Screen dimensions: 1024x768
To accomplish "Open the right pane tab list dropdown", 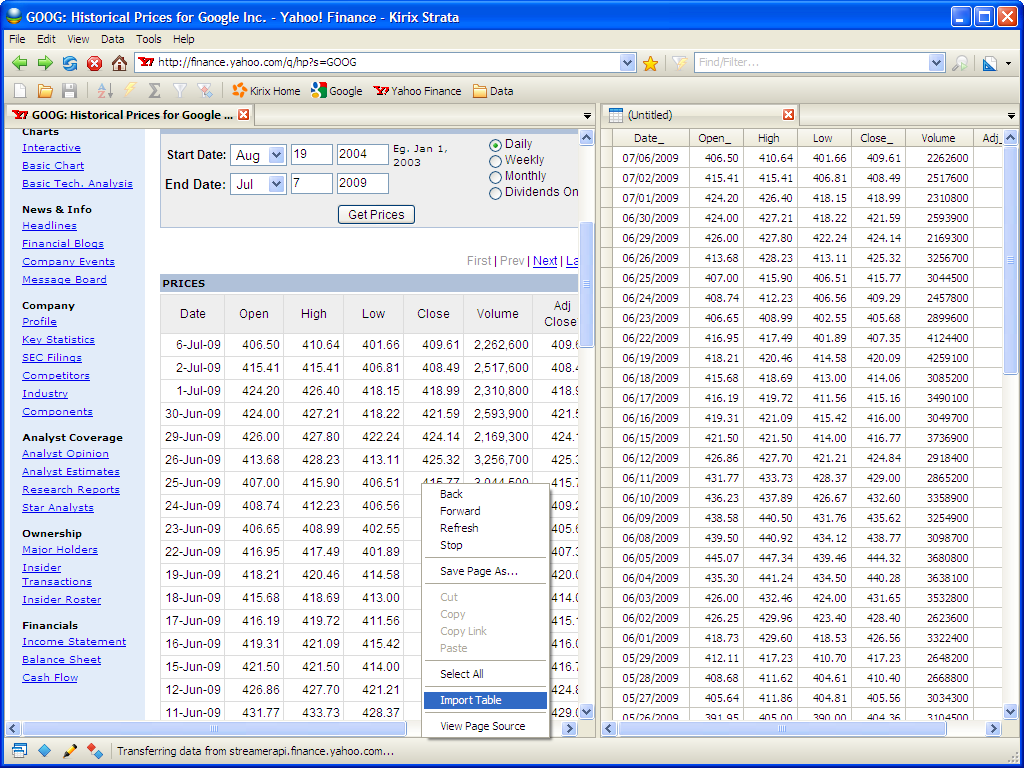I will [x=1011, y=116].
